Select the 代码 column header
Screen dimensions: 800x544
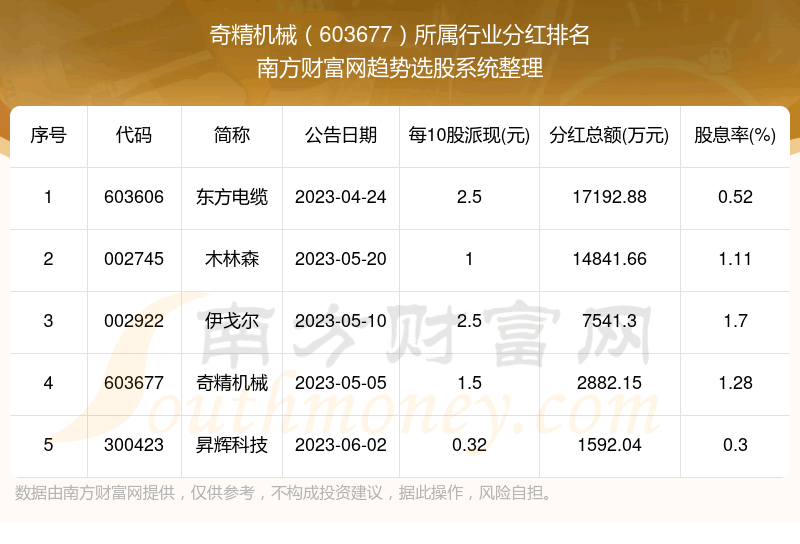(x=134, y=135)
